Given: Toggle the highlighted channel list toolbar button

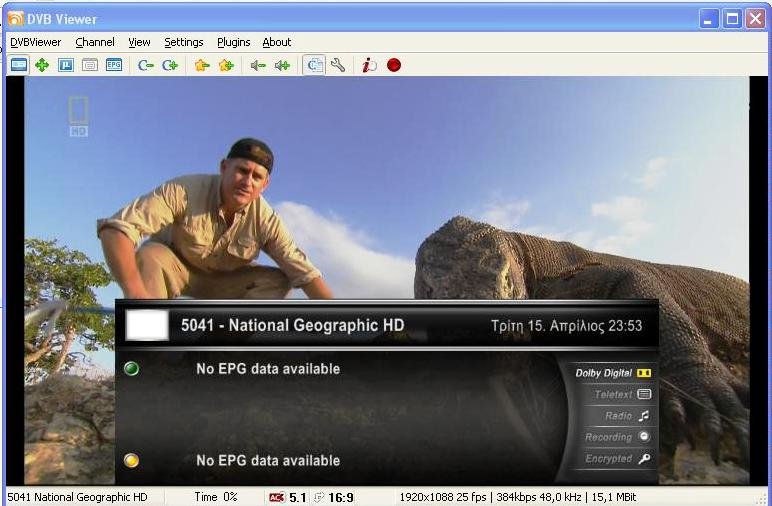Looking at the screenshot, I should coord(314,65).
